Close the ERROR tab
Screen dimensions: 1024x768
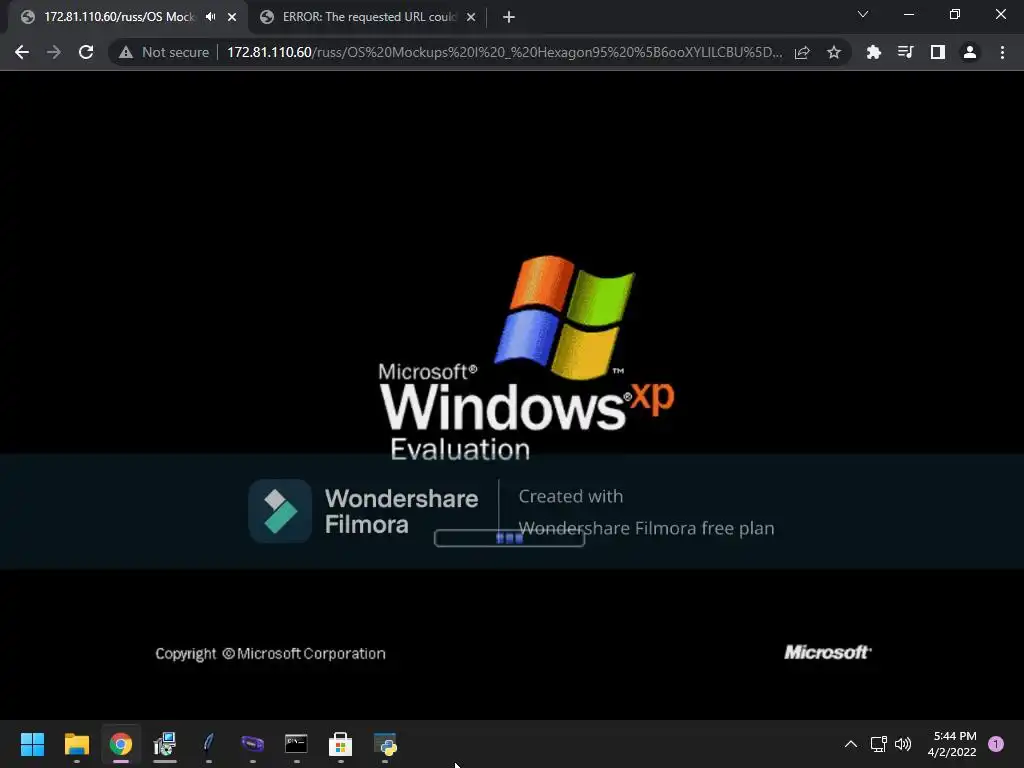[471, 17]
